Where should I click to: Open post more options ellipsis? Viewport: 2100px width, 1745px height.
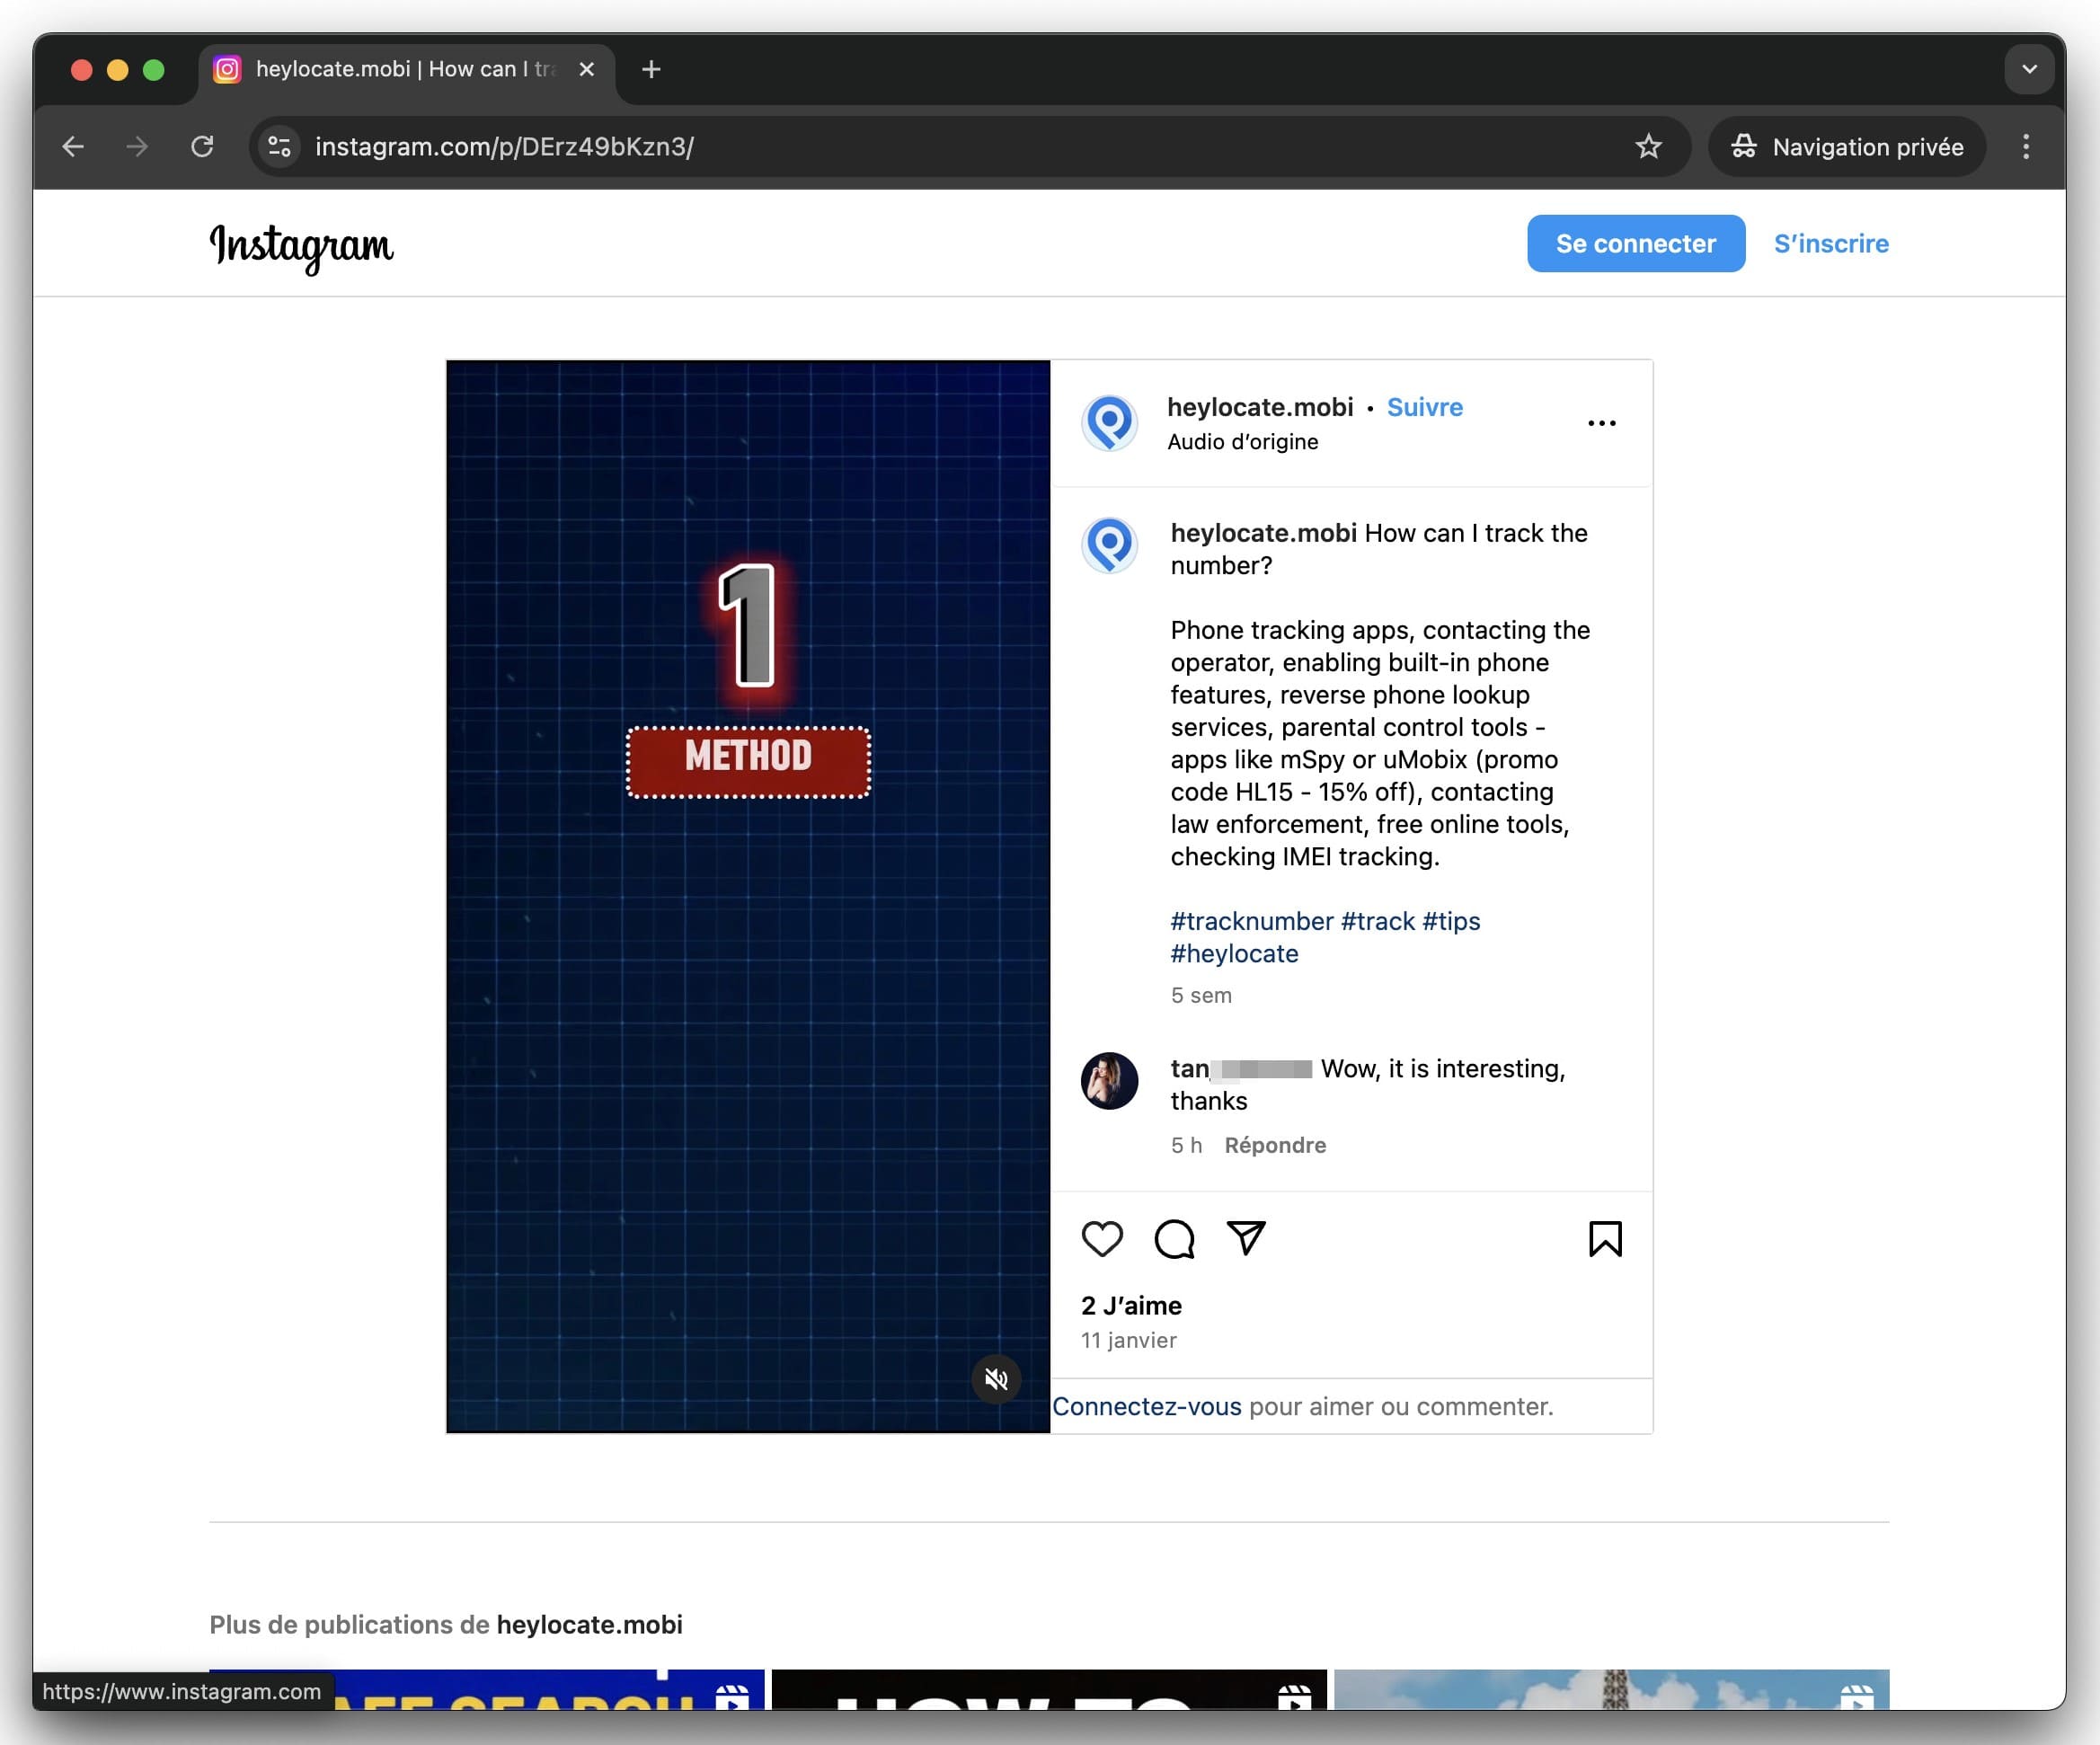[x=1601, y=423]
